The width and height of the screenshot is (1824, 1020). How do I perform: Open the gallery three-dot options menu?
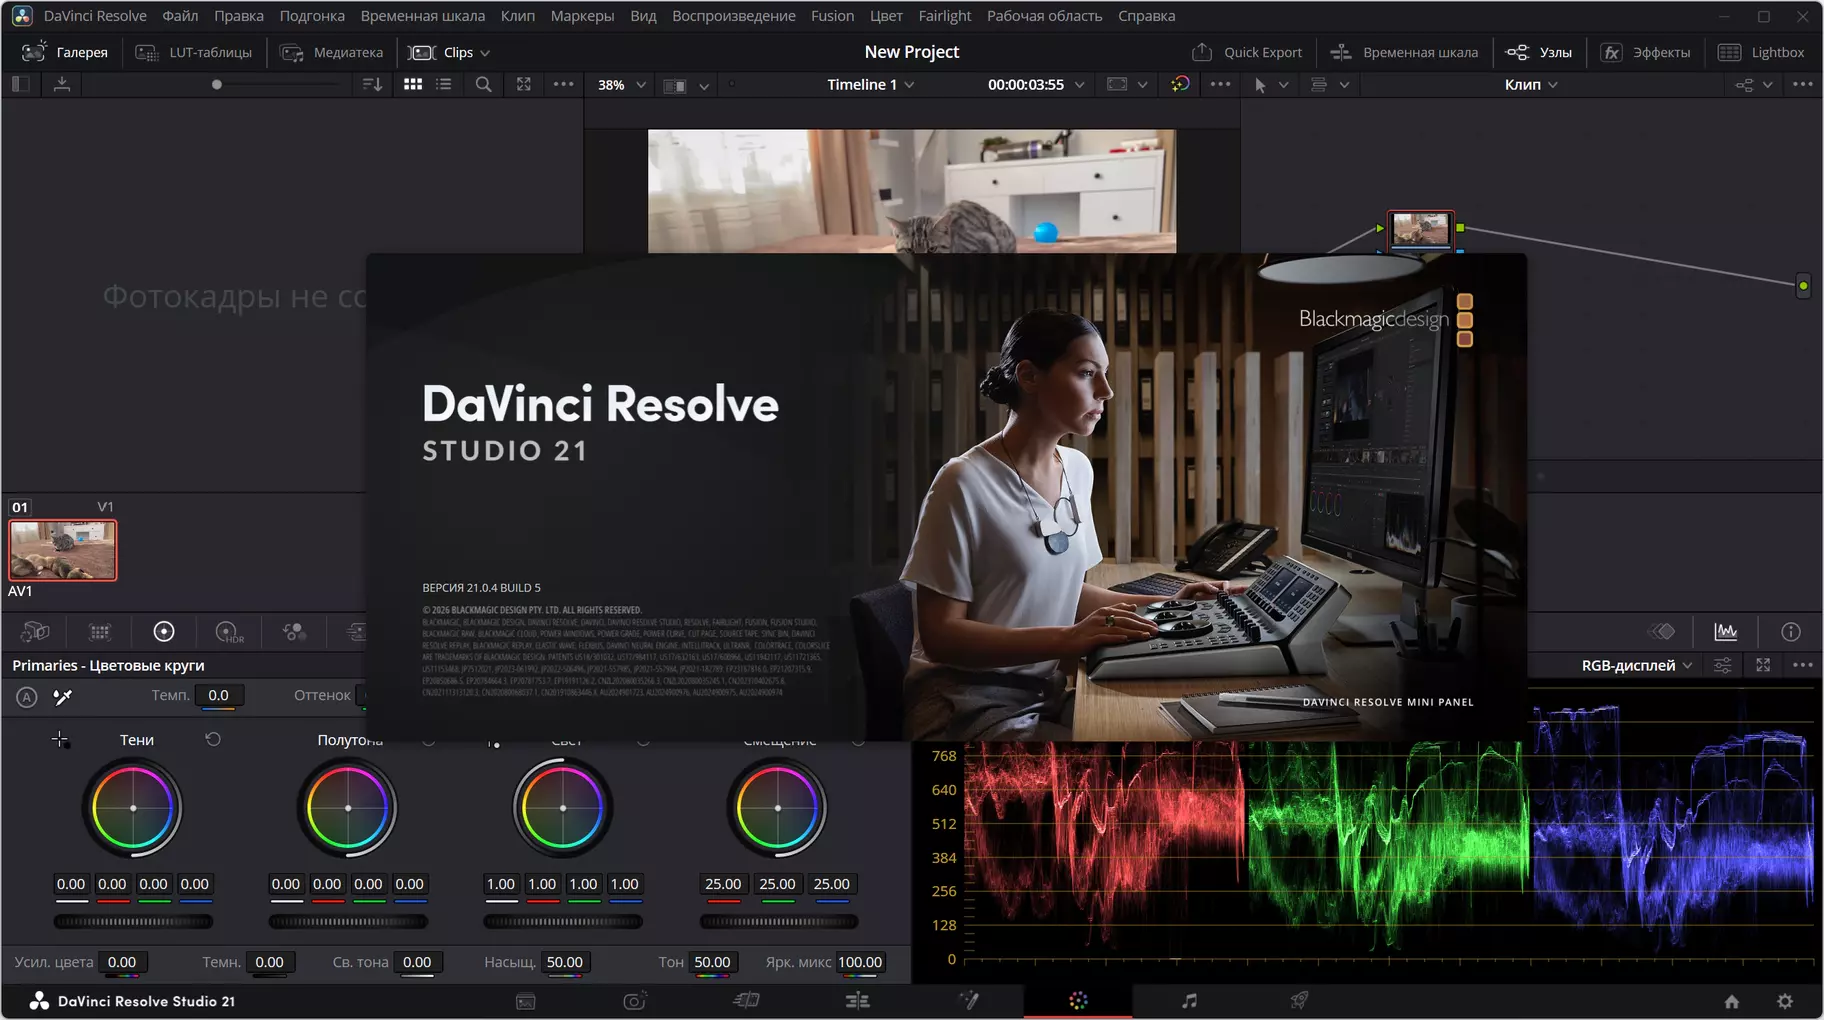(x=564, y=85)
